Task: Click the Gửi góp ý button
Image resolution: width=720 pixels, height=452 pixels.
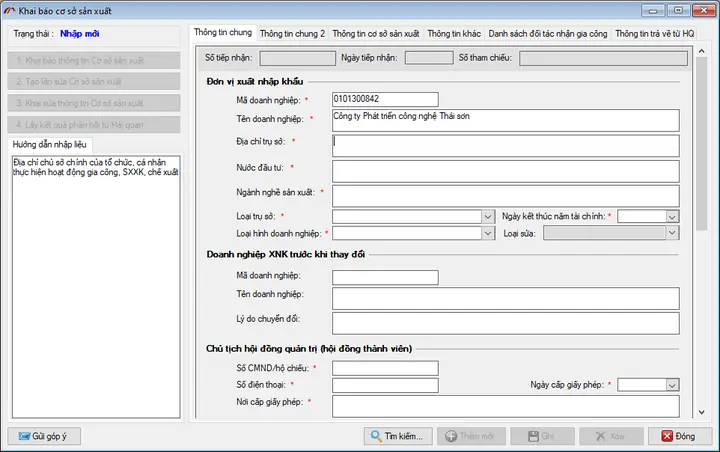Action: click(x=44, y=436)
